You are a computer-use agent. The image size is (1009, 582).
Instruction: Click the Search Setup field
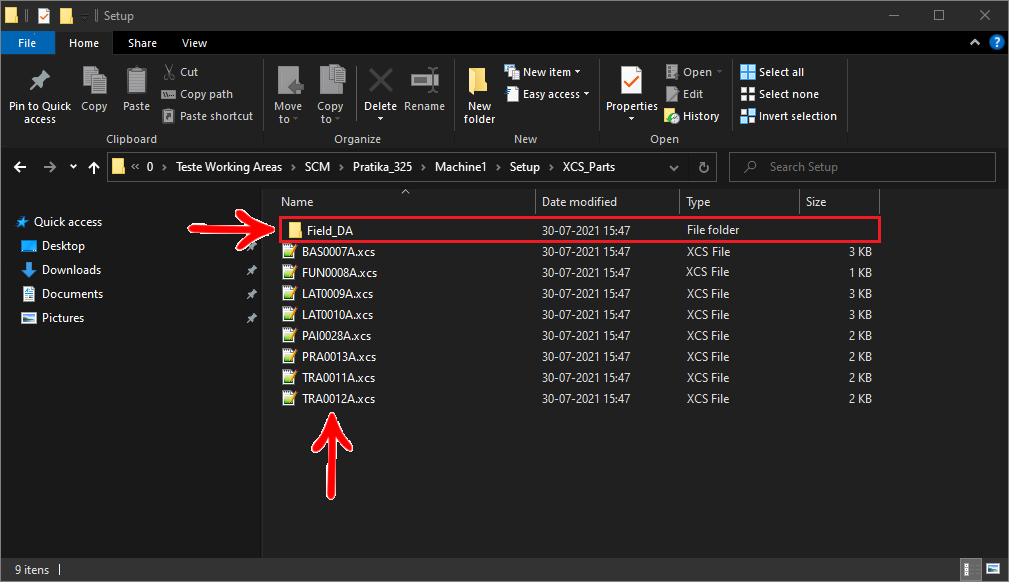862,167
